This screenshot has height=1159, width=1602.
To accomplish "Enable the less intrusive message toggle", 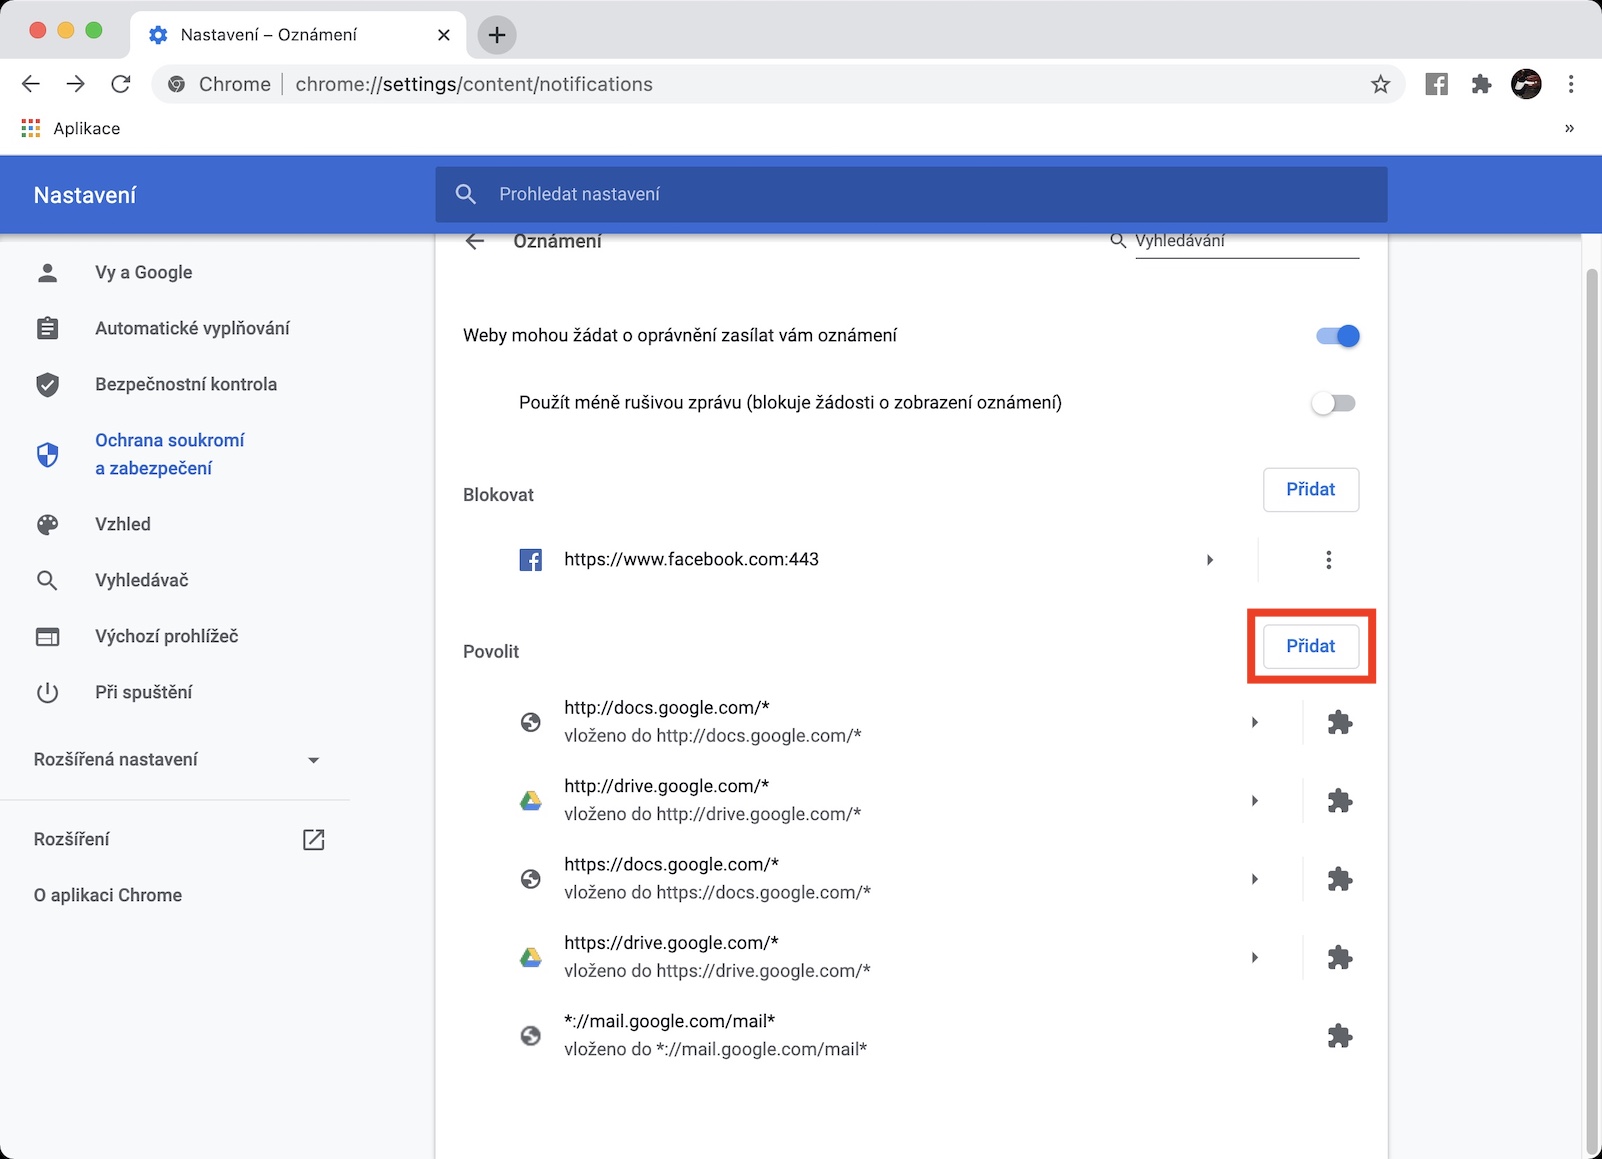I will pyautogui.click(x=1333, y=403).
